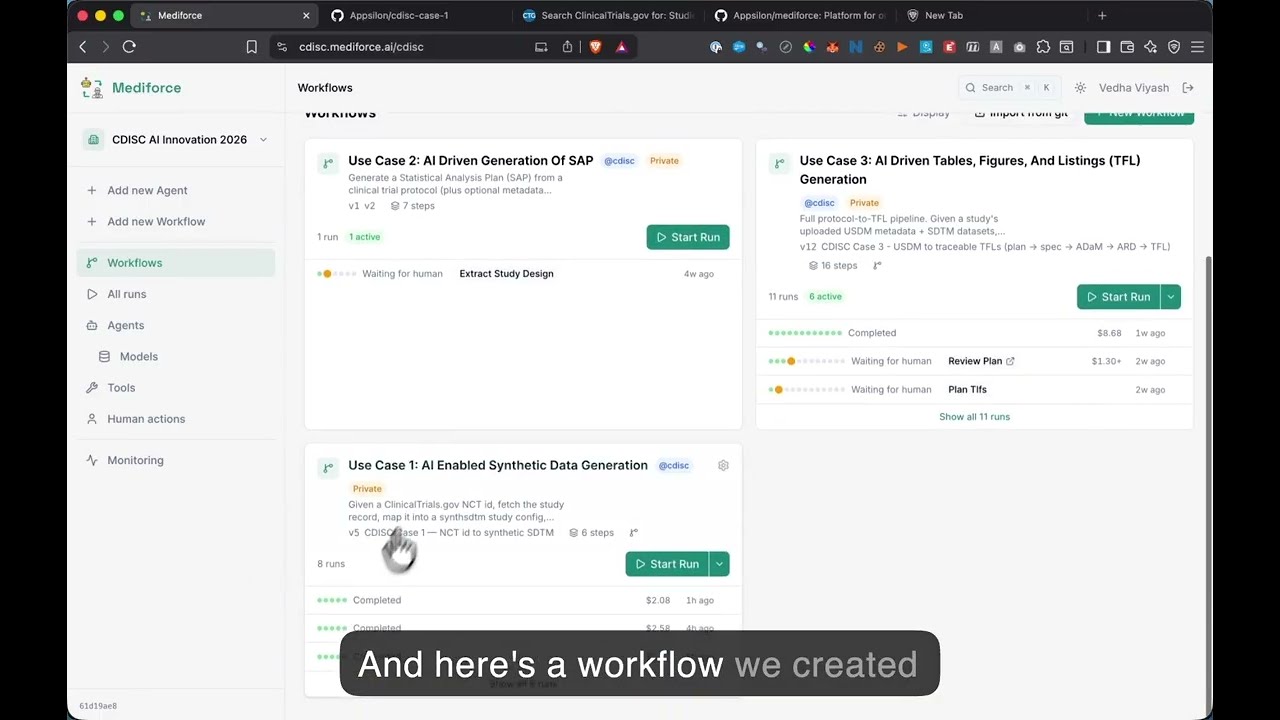The image size is (1280, 720).
Task: Click Add new Agent link
Action: (147, 190)
